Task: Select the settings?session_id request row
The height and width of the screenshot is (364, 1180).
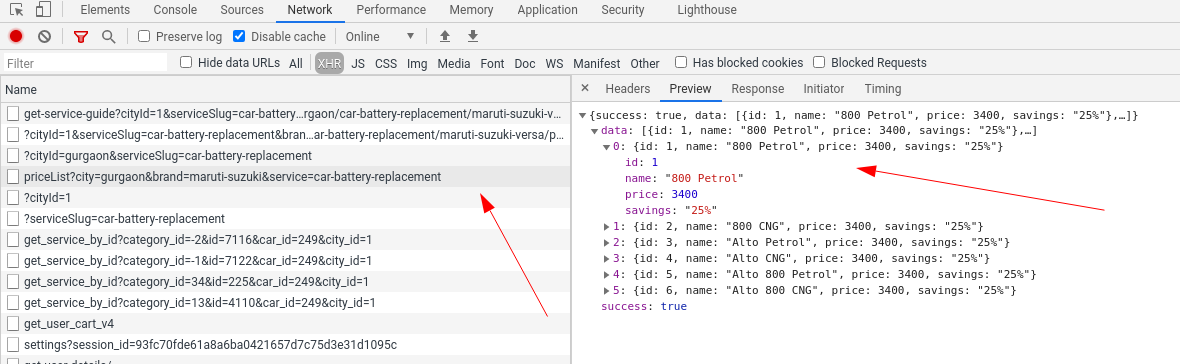Action: point(285,345)
